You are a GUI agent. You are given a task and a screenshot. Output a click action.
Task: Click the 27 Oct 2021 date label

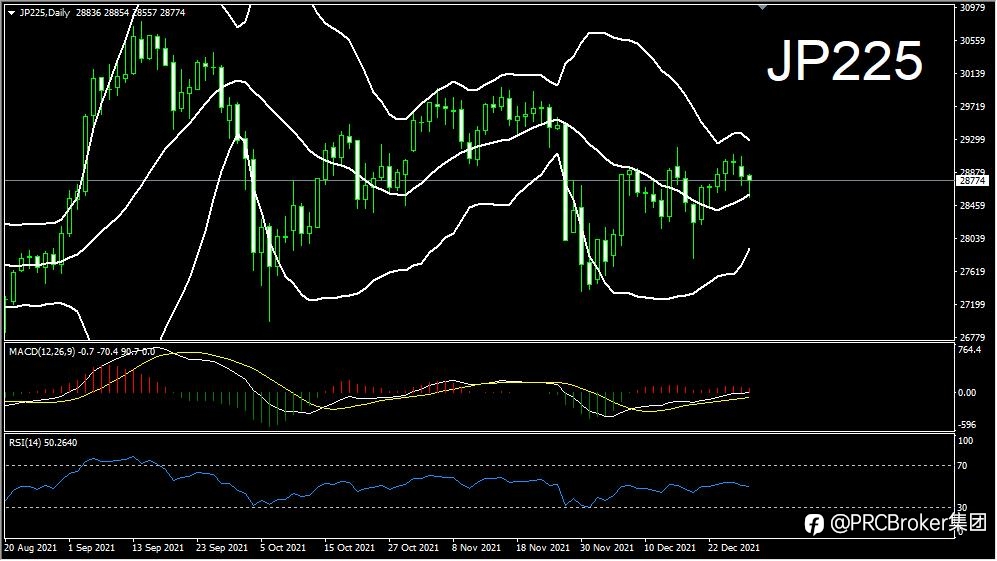413,548
